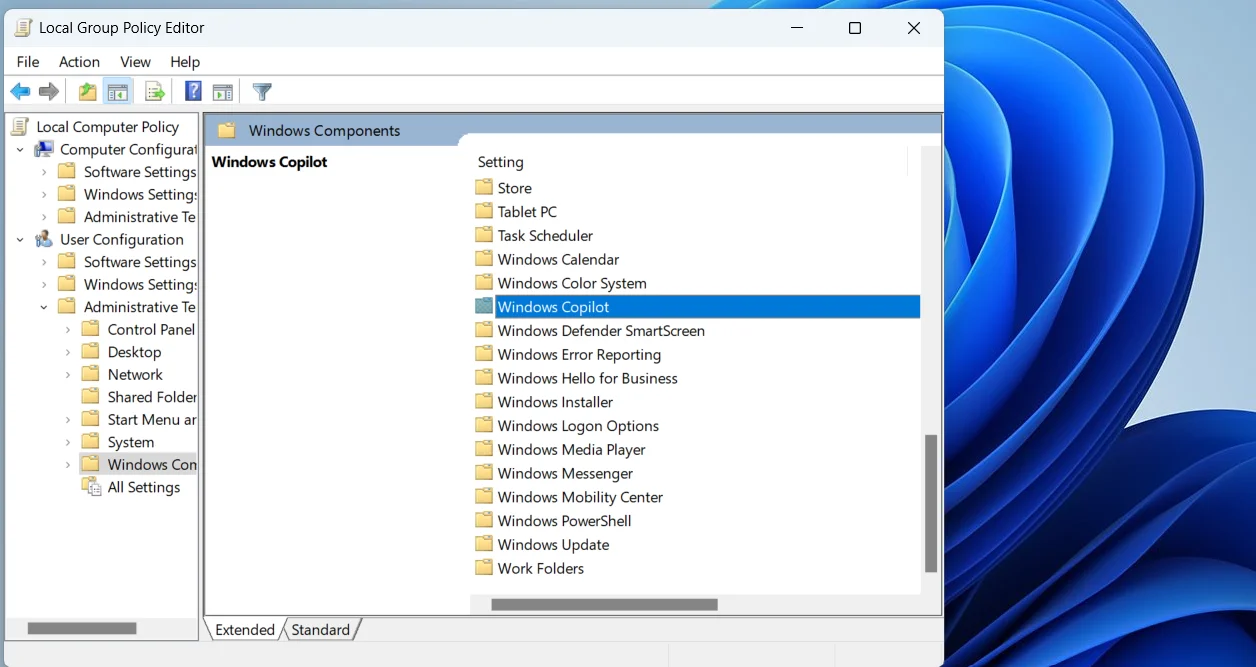
Task: Click the Windows Copilot folder icon
Action: [x=484, y=306]
